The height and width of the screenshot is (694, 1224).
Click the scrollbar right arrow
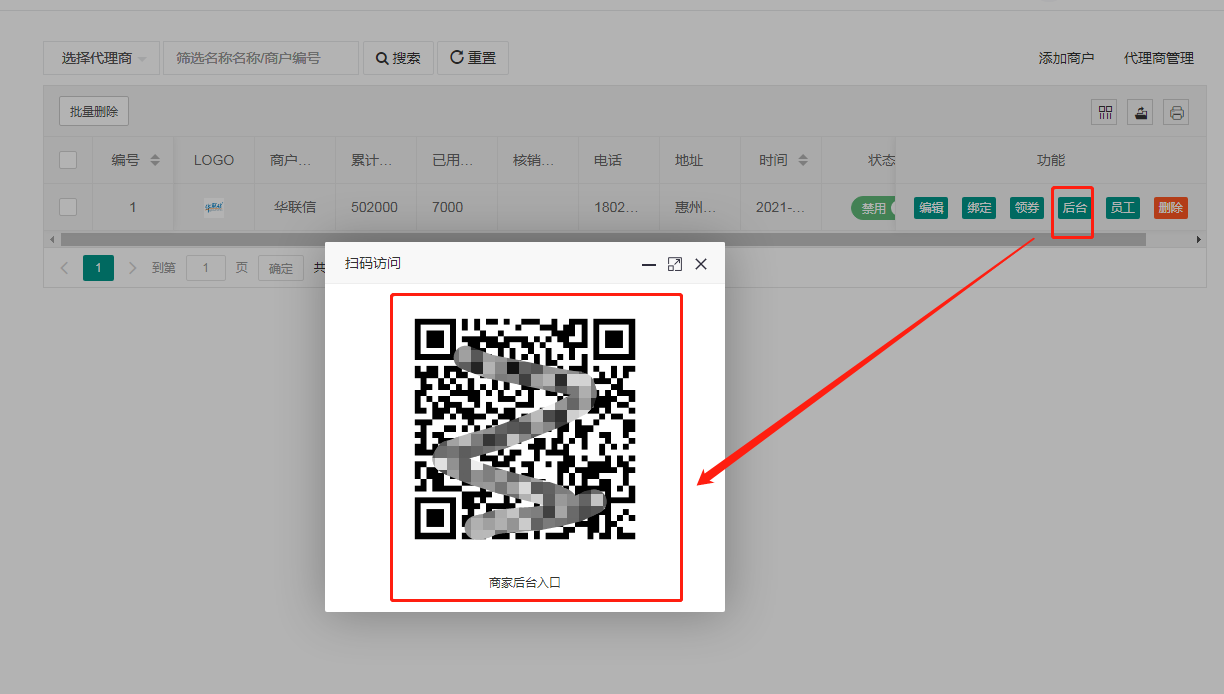[1199, 240]
